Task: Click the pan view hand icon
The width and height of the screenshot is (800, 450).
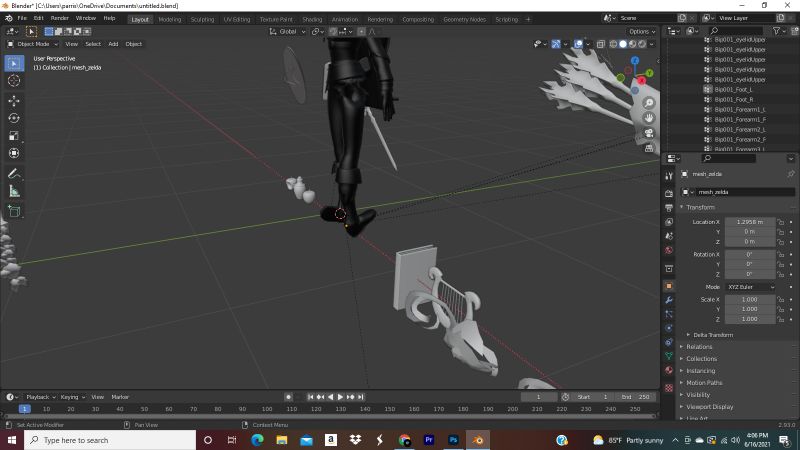Action: click(x=648, y=118)
